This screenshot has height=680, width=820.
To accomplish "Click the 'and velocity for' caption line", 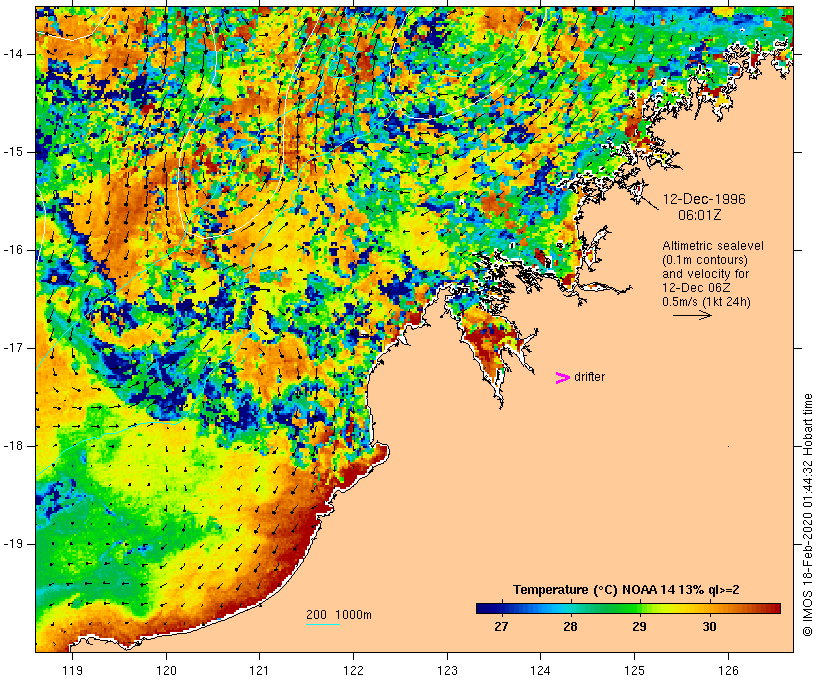I will click(x=705, y=274).
